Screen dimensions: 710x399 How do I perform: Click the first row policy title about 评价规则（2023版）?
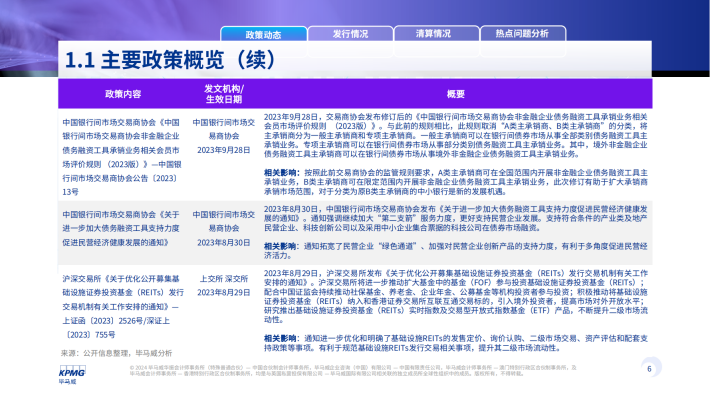tap(122, 157)
